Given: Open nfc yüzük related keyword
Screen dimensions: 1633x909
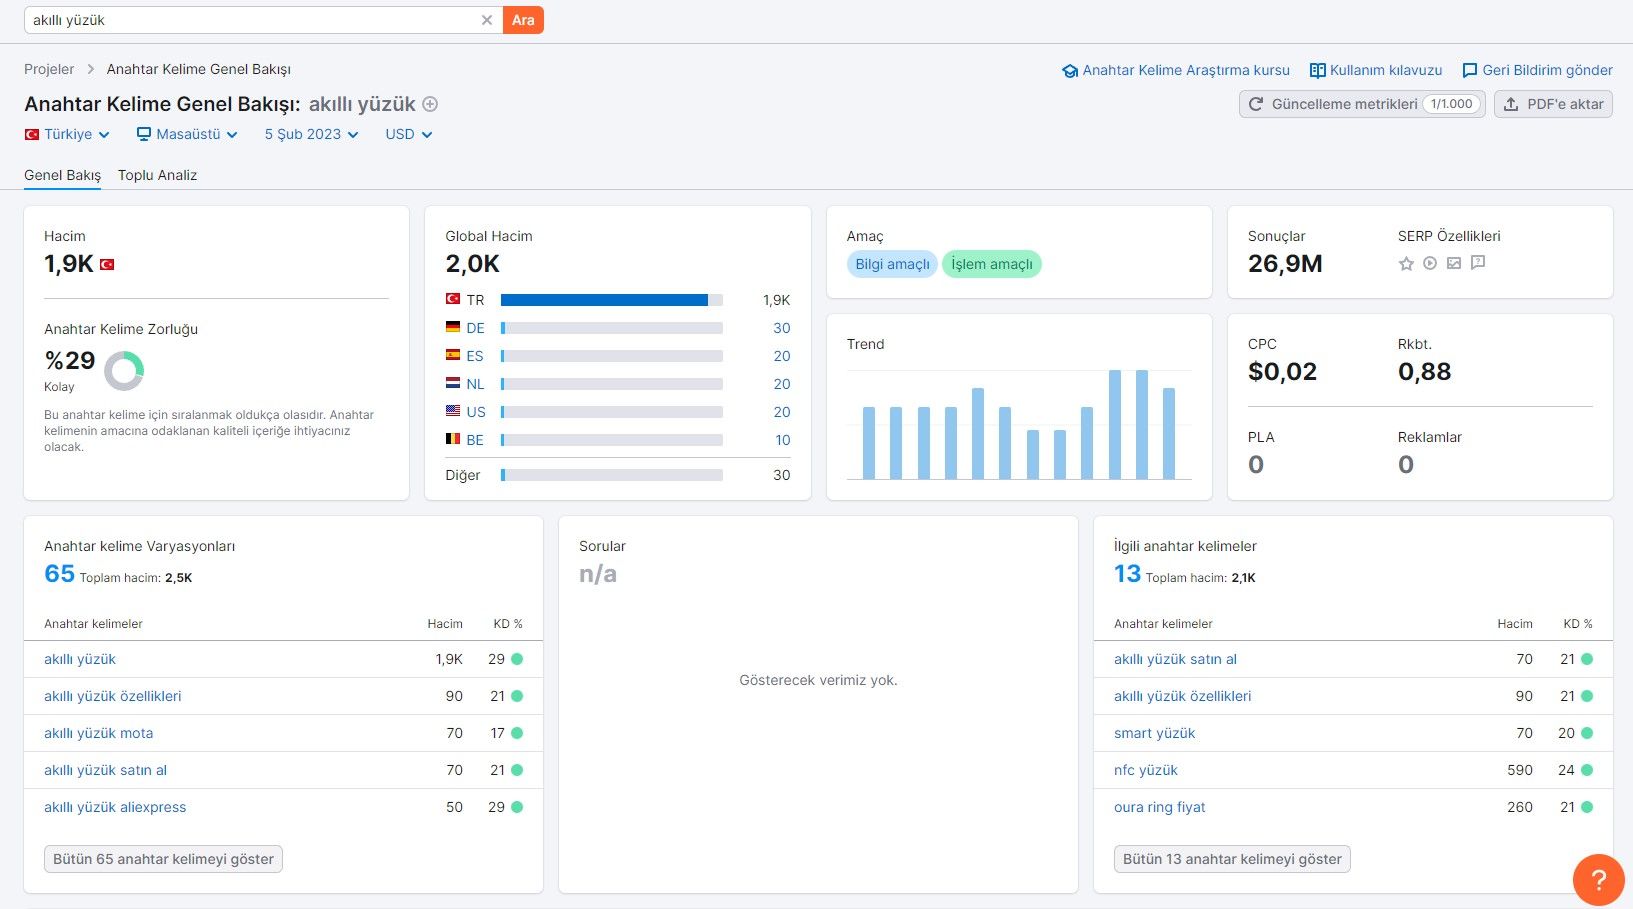Looking at the screenshot, I should click(x=1146, y=770).
